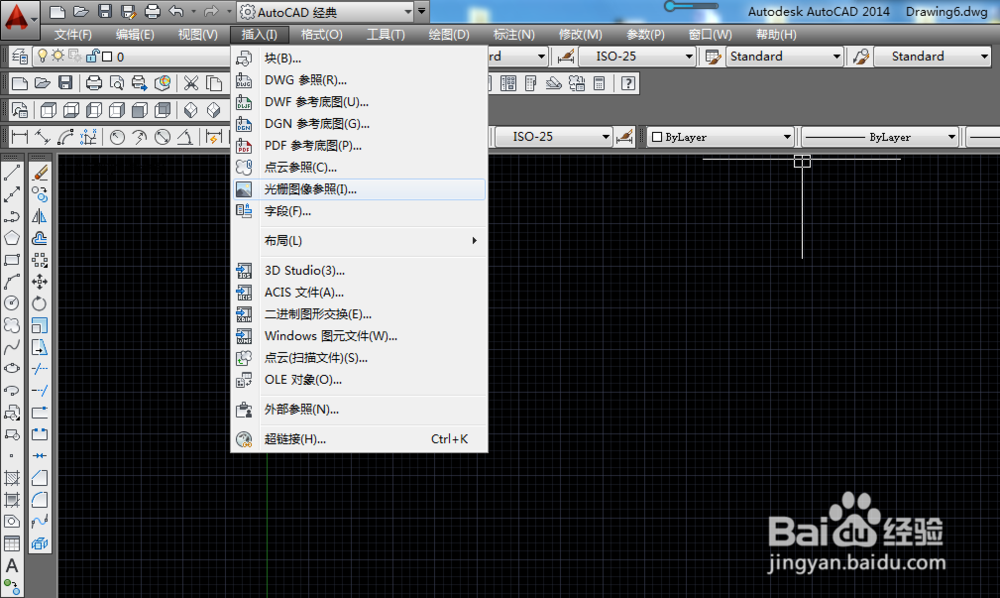This screenshot has width=1000, height=598.
Task: Click the Print Preview icon in standard toolbar
Action: 117,83
